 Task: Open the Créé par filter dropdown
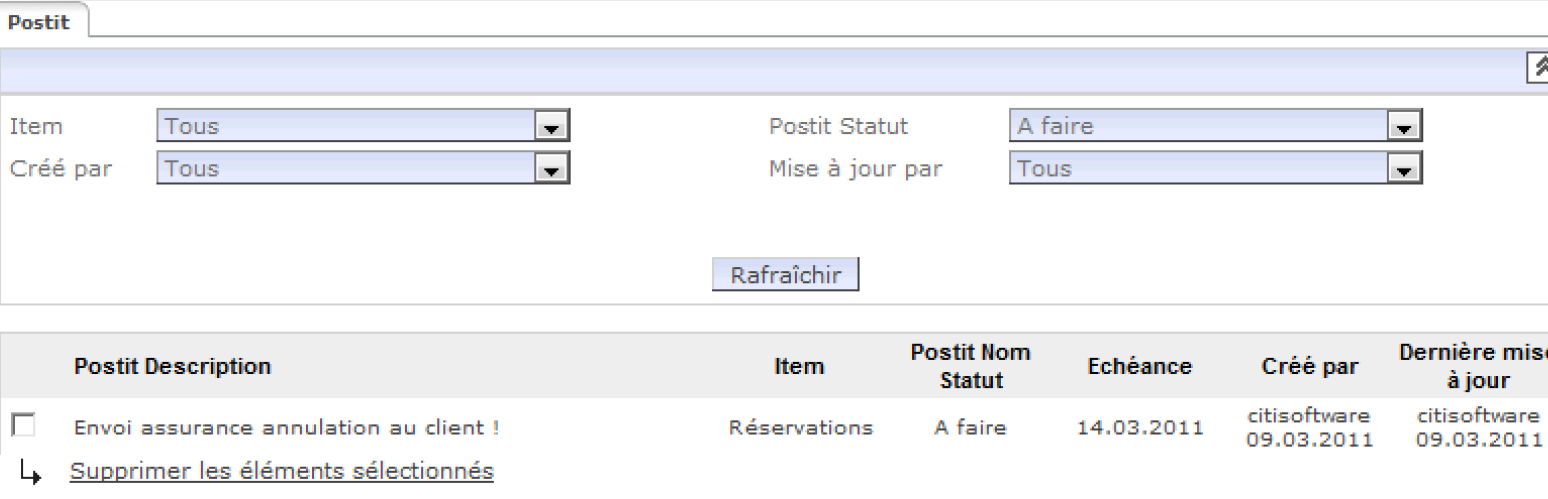[x=547, y=169]
